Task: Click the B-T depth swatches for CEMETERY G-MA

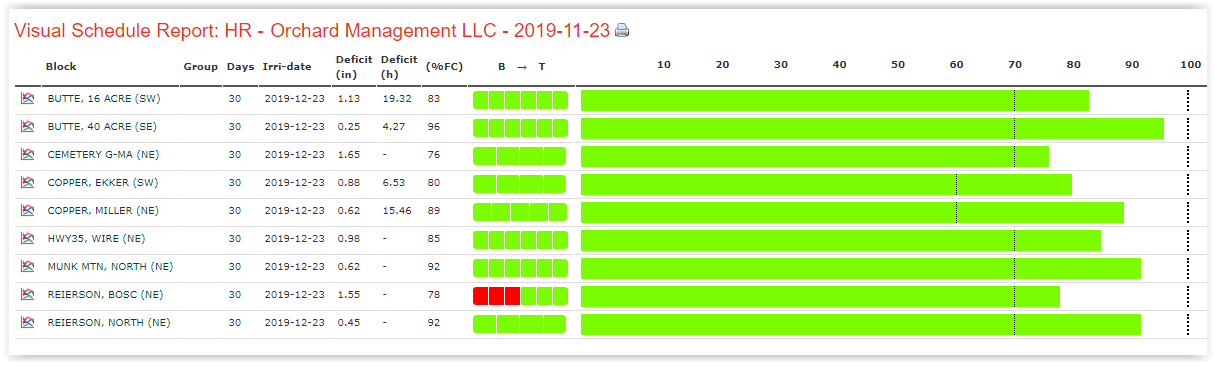Action: click(520, 156)
